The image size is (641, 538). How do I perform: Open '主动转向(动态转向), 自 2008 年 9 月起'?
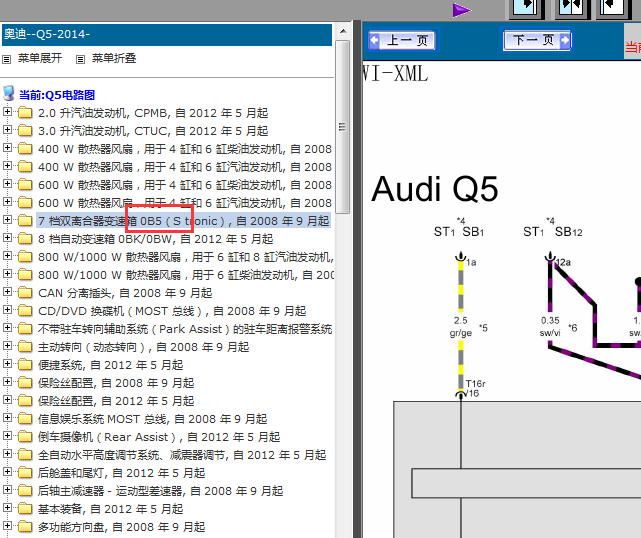[143, 347]
